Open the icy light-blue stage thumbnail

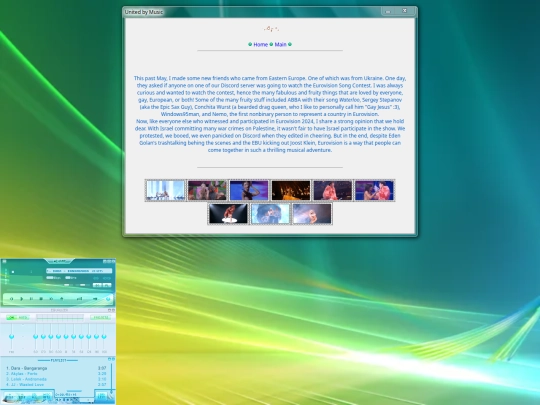pos(270,214)
